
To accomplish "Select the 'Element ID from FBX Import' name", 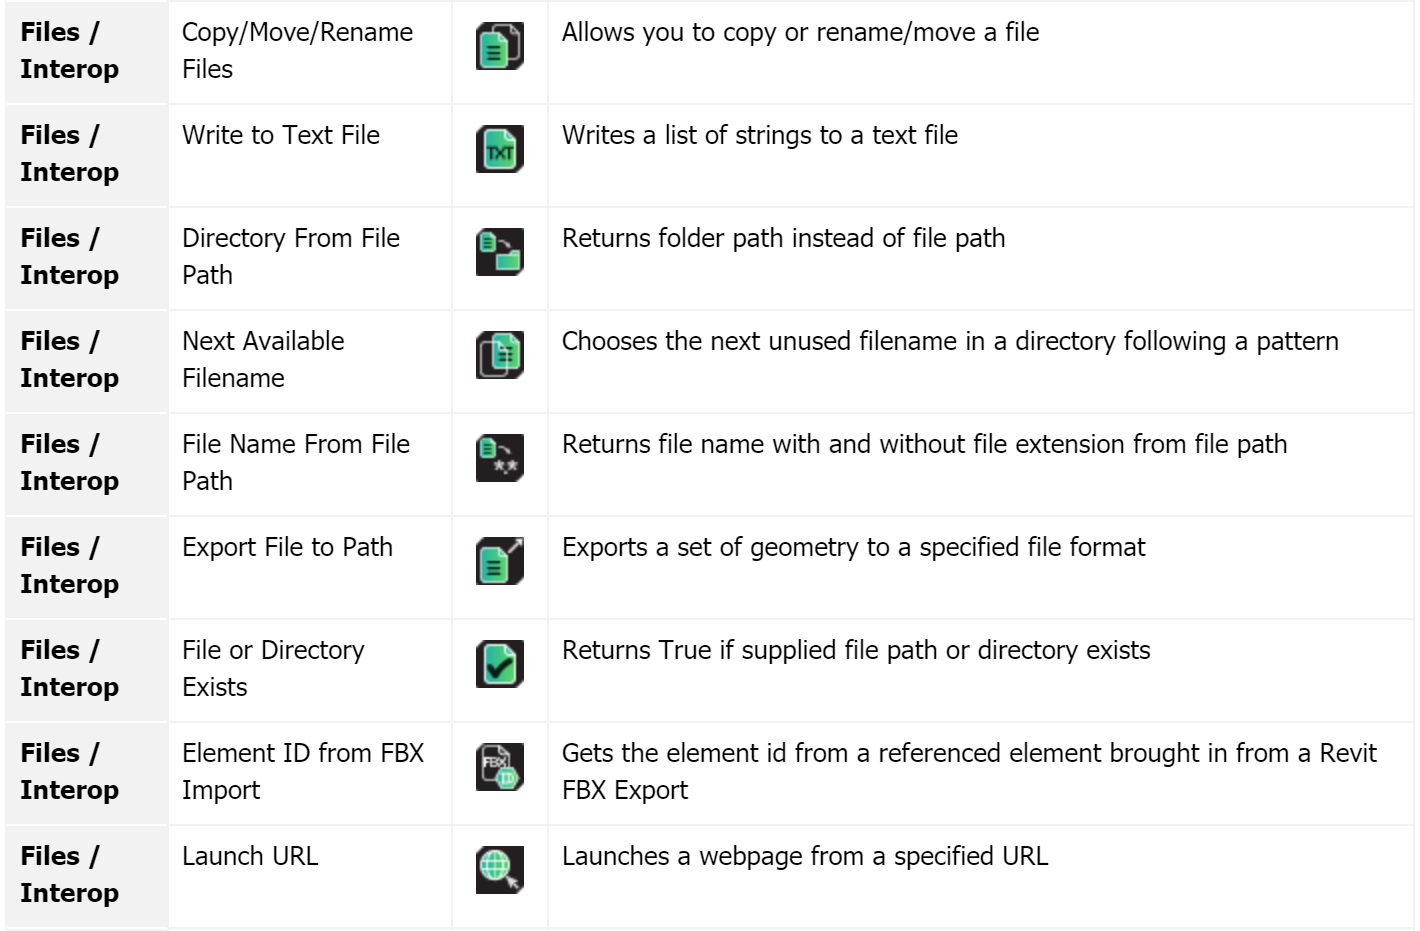I will 303,771.
